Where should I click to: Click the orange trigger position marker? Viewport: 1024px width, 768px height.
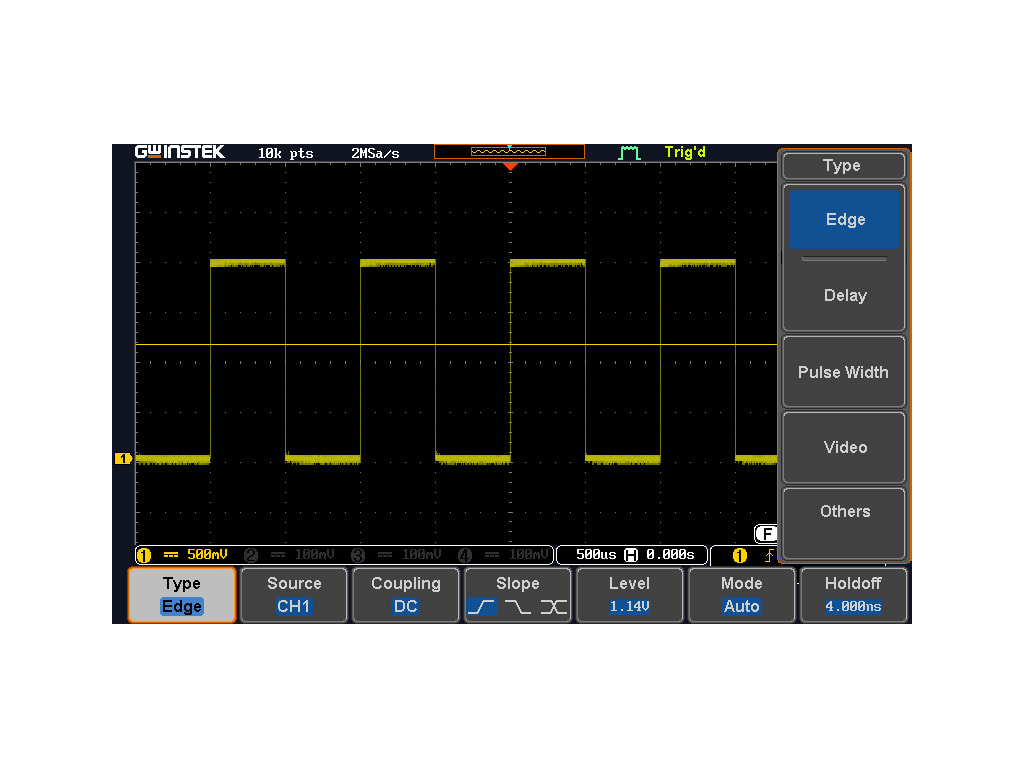(x=510, y=167)
